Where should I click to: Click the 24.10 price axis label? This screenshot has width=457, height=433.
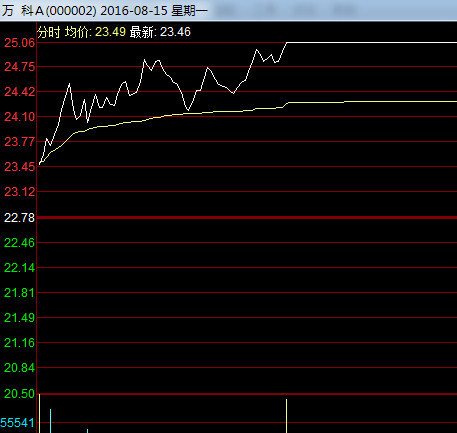(x=19, y=117)
